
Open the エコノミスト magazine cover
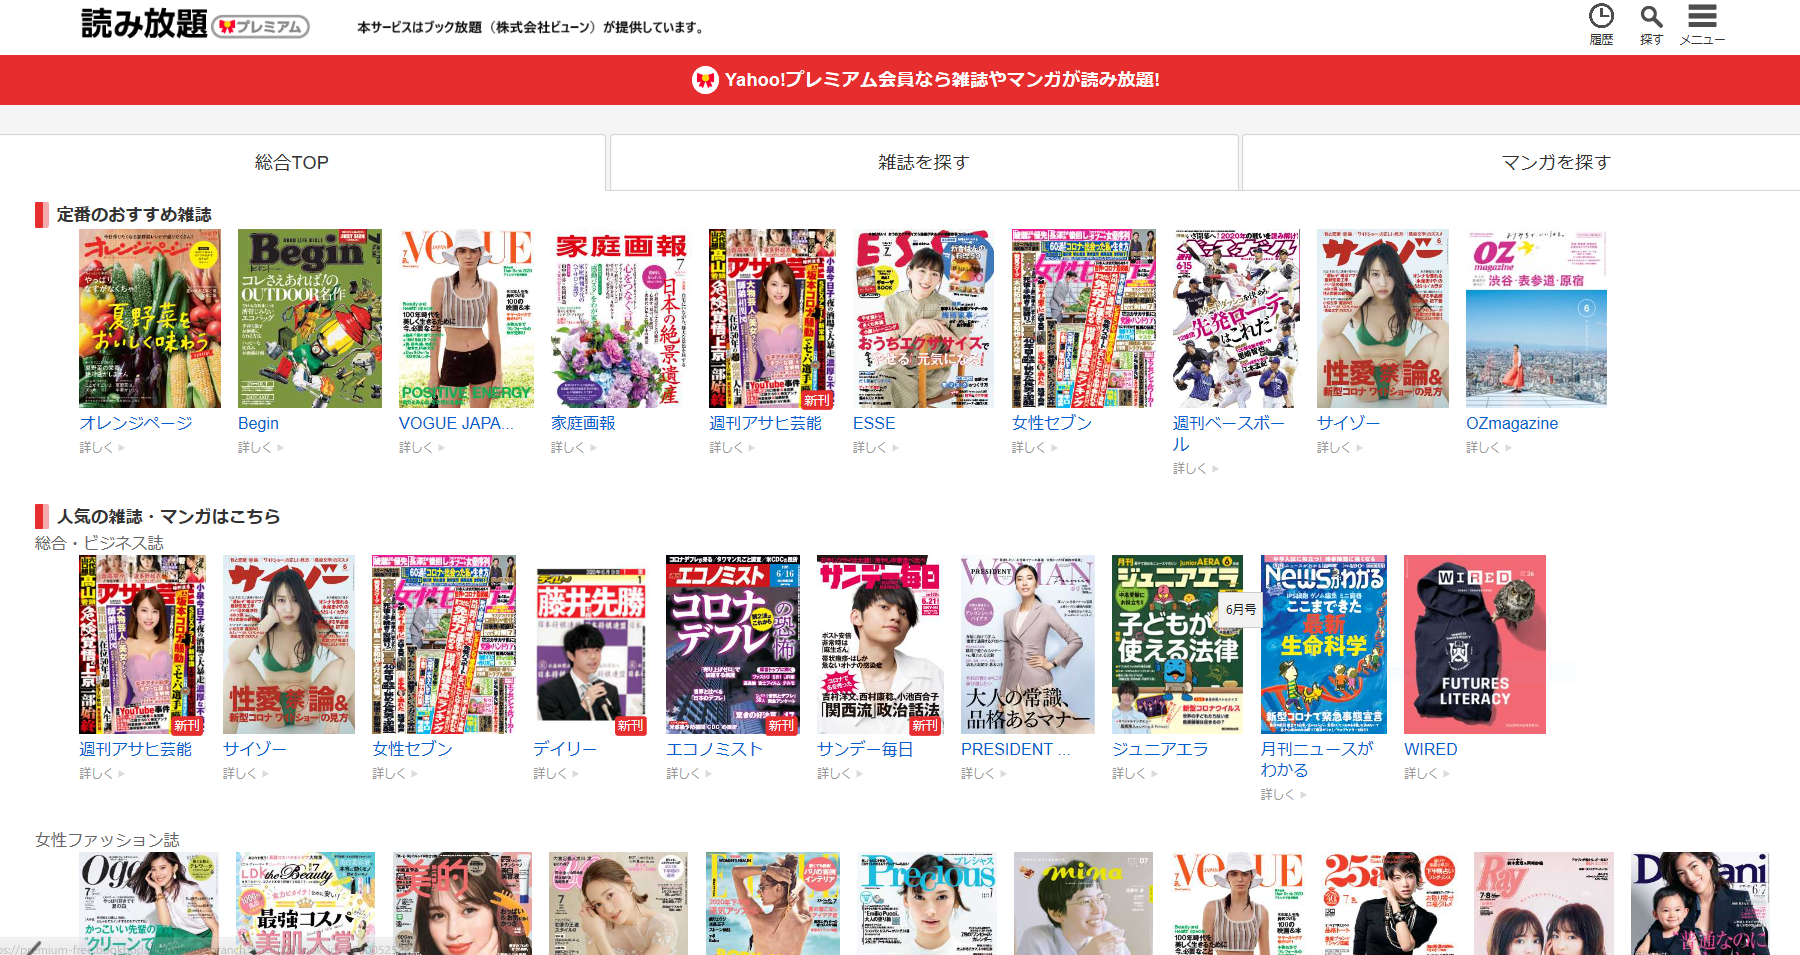point(732,645)
